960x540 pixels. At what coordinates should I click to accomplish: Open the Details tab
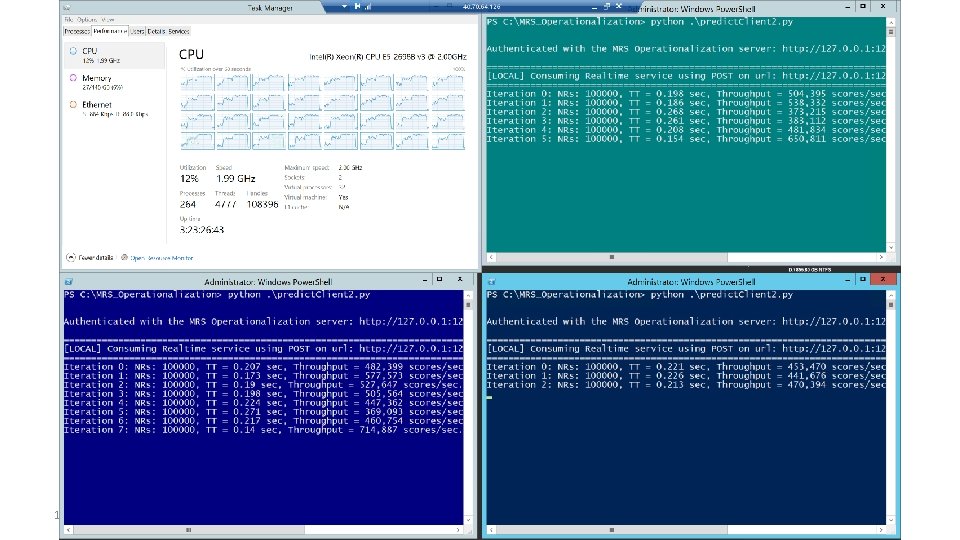click(x=156, y=31)
